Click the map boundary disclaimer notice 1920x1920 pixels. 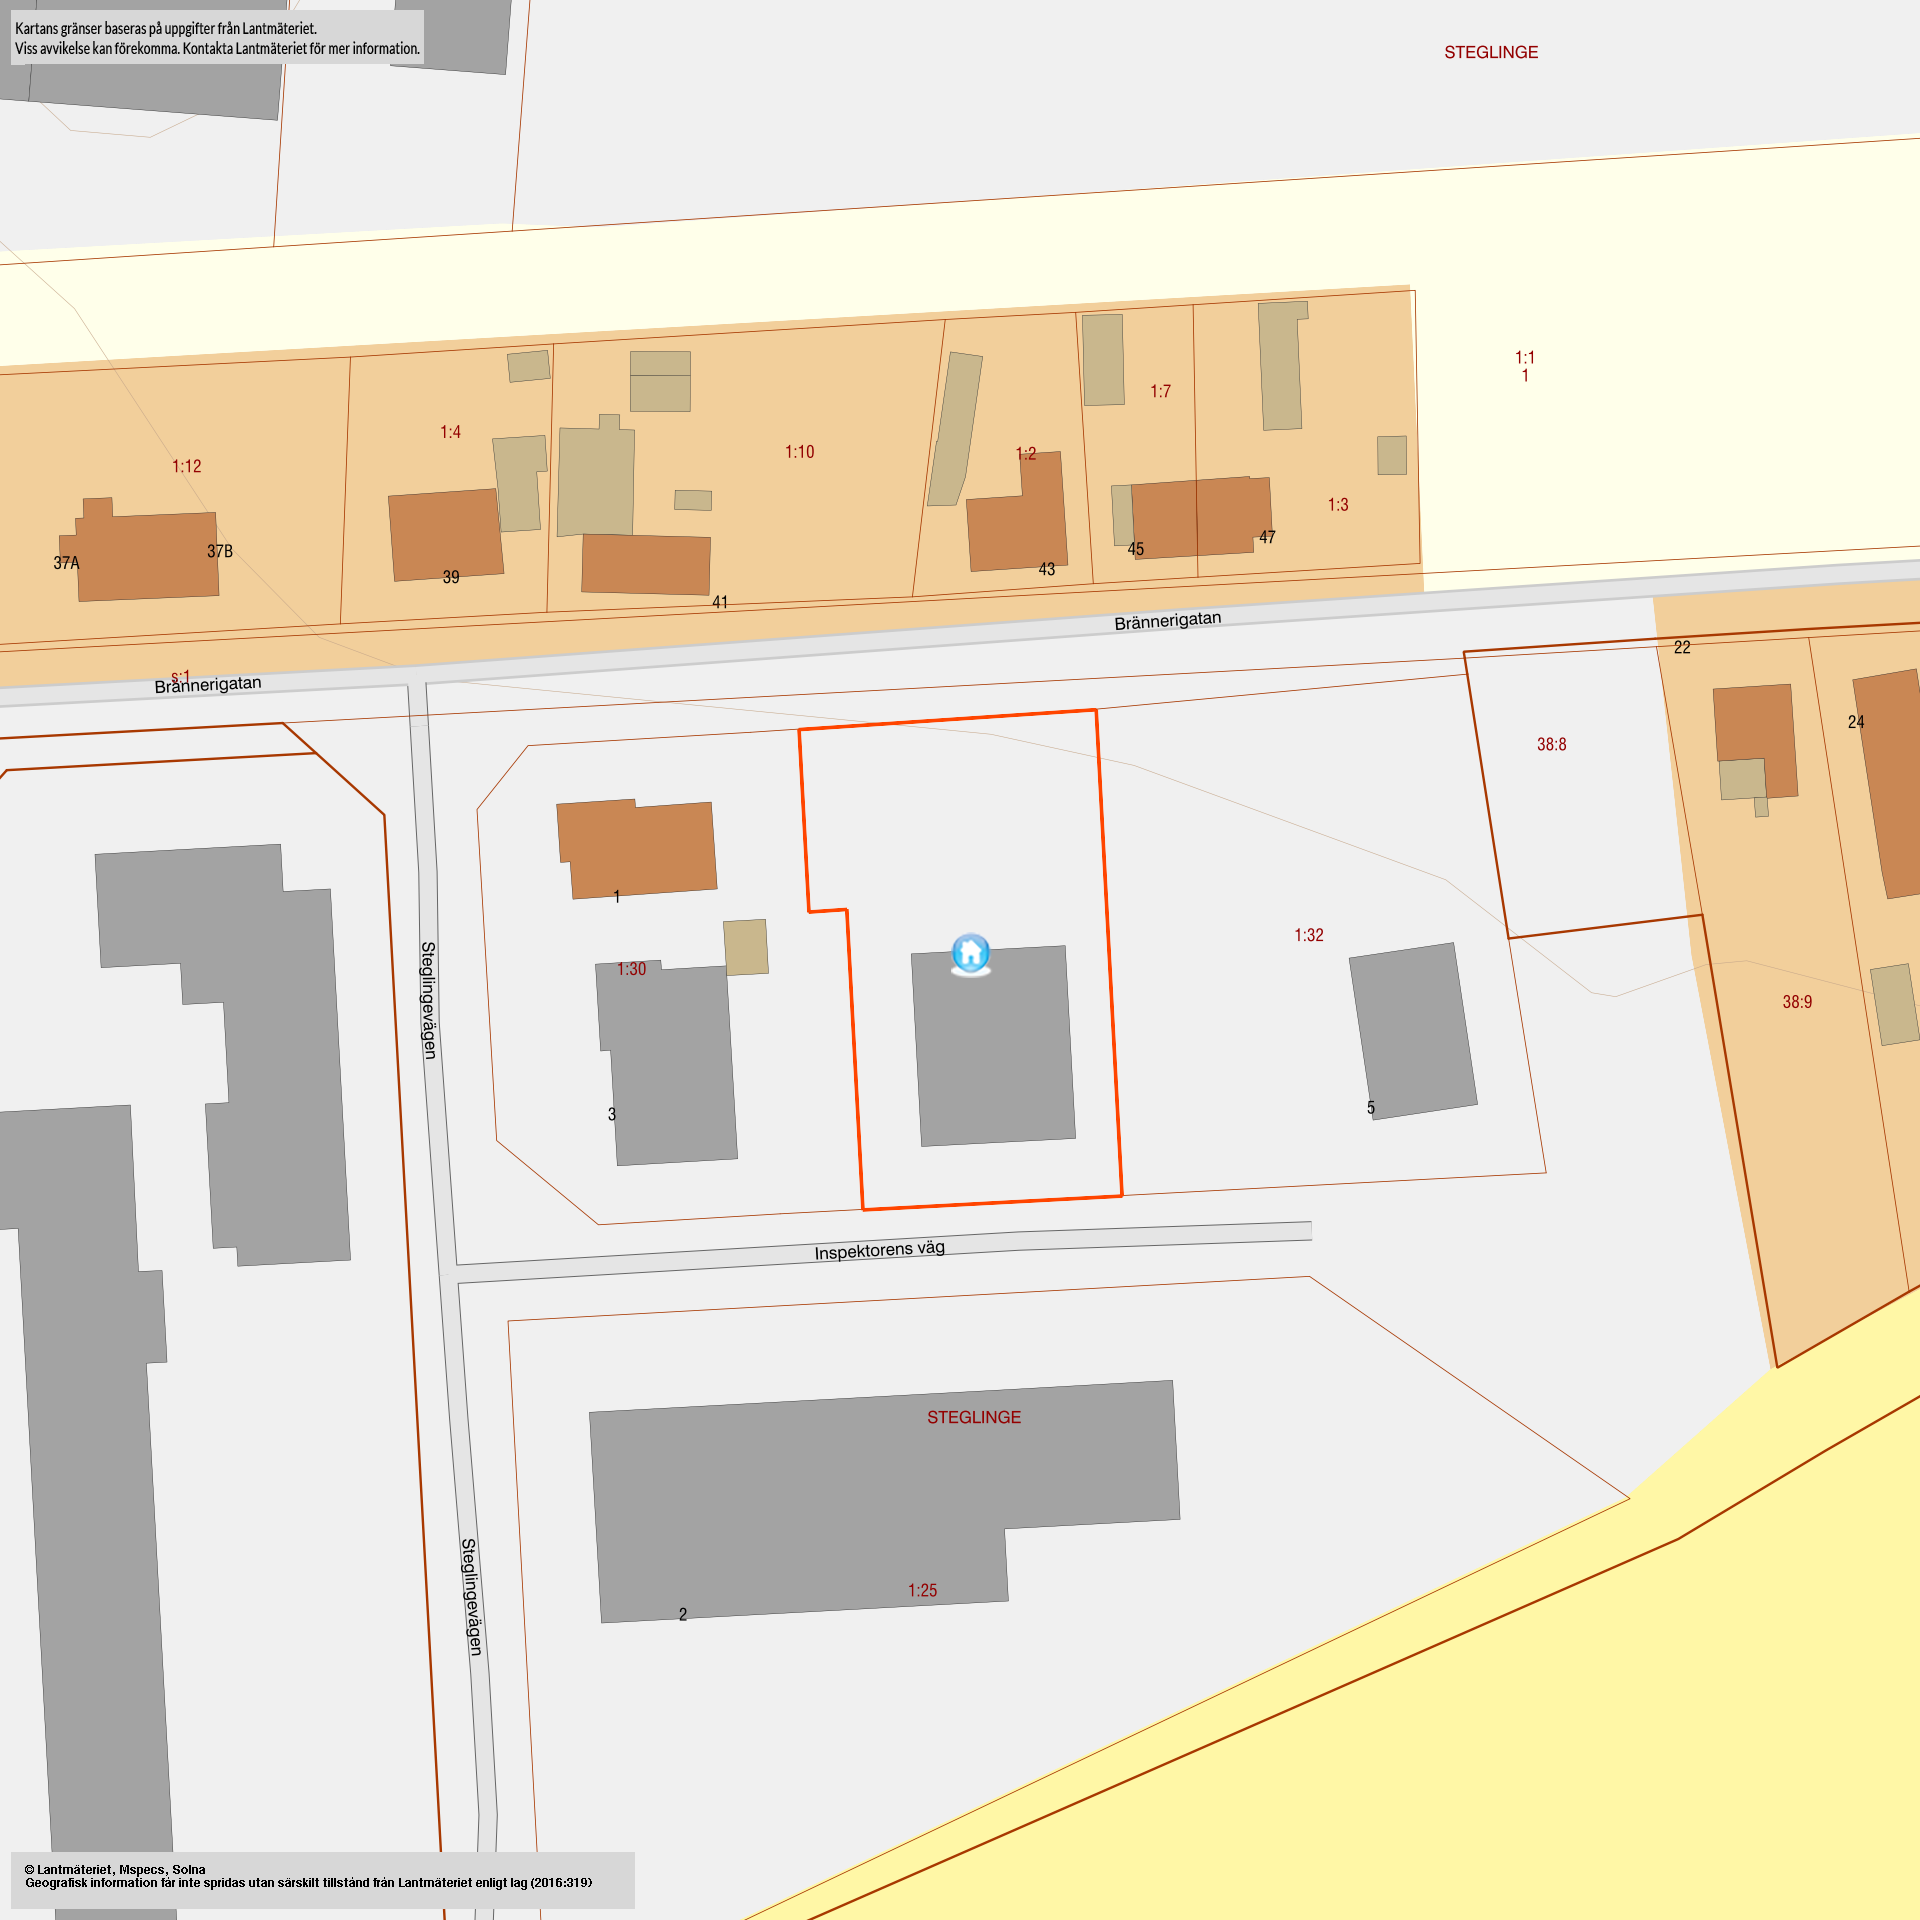(217, 38)
